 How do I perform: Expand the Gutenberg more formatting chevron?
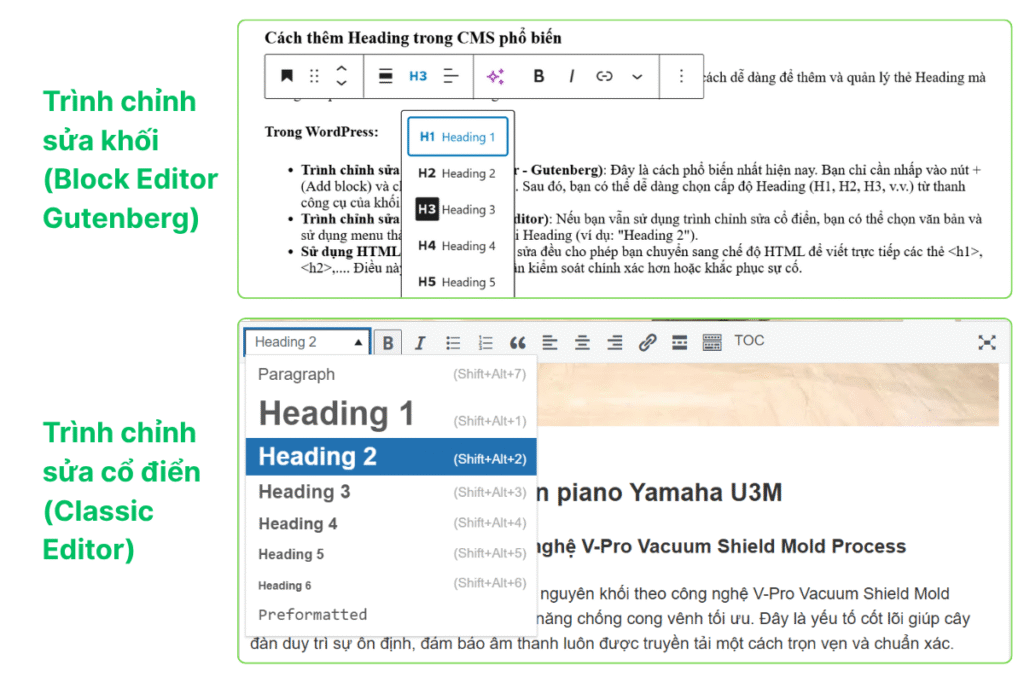pos(637,76)
